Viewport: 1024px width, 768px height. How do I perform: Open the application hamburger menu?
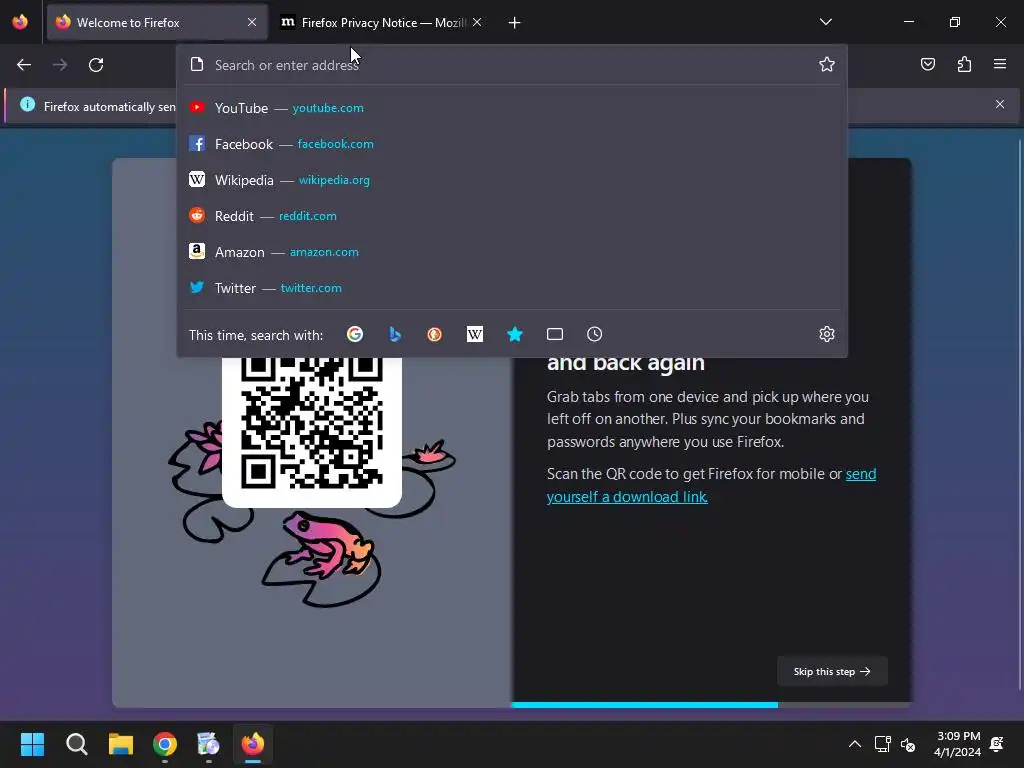pyautogui.click(x=1000, y=64)
